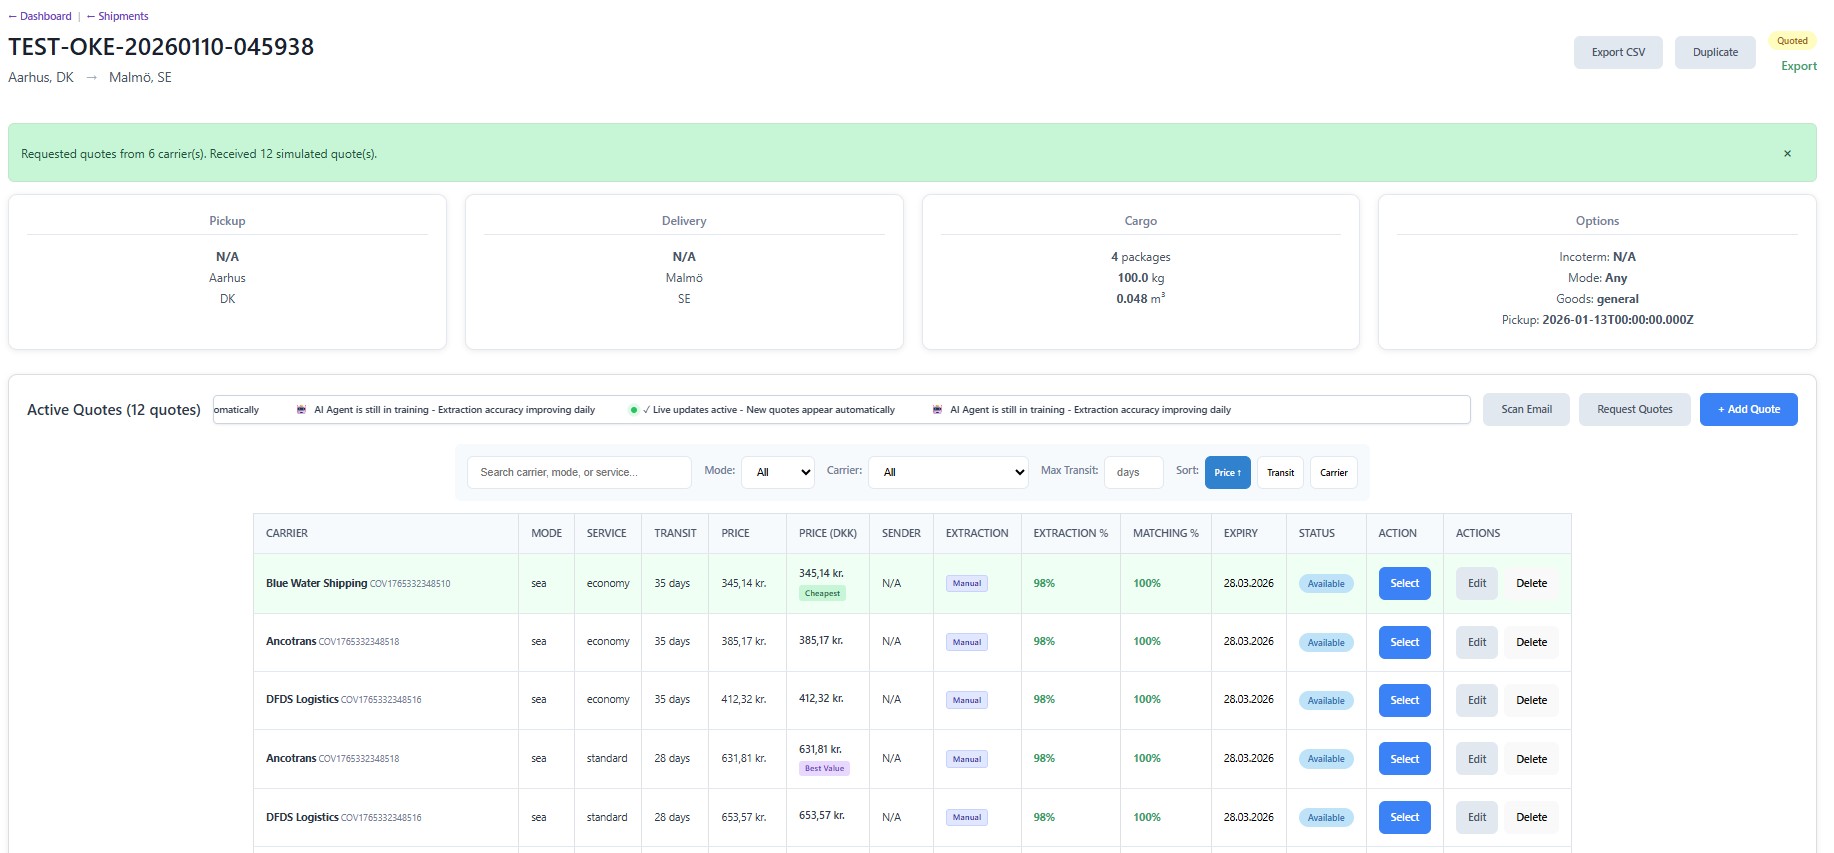Viewport: 1834px width, 853px height.
Task: Click the Export CSV button
Action: pos(1618,52)
